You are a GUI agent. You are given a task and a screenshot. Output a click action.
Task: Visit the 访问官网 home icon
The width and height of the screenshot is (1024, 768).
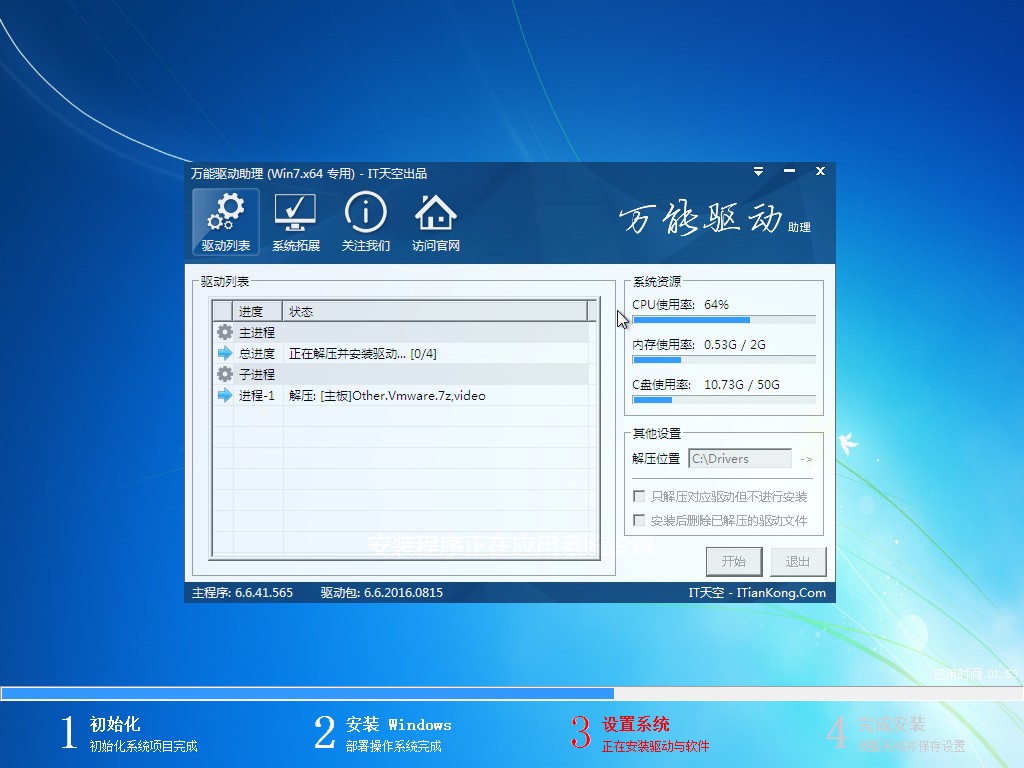(436, 221)
